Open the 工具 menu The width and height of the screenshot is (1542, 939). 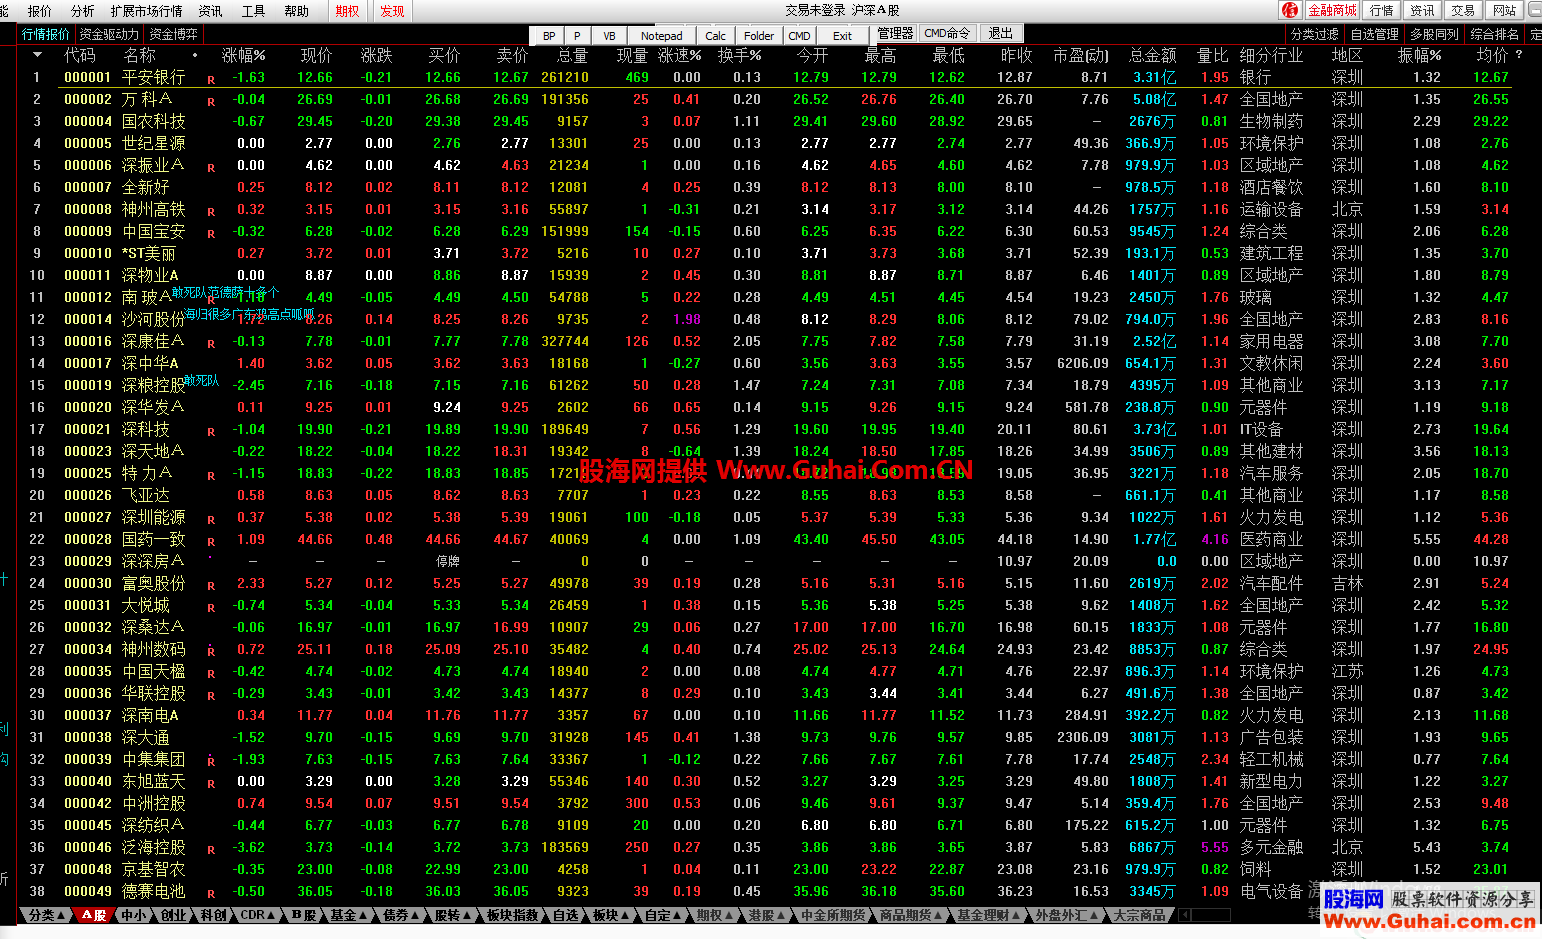(254, 11)
